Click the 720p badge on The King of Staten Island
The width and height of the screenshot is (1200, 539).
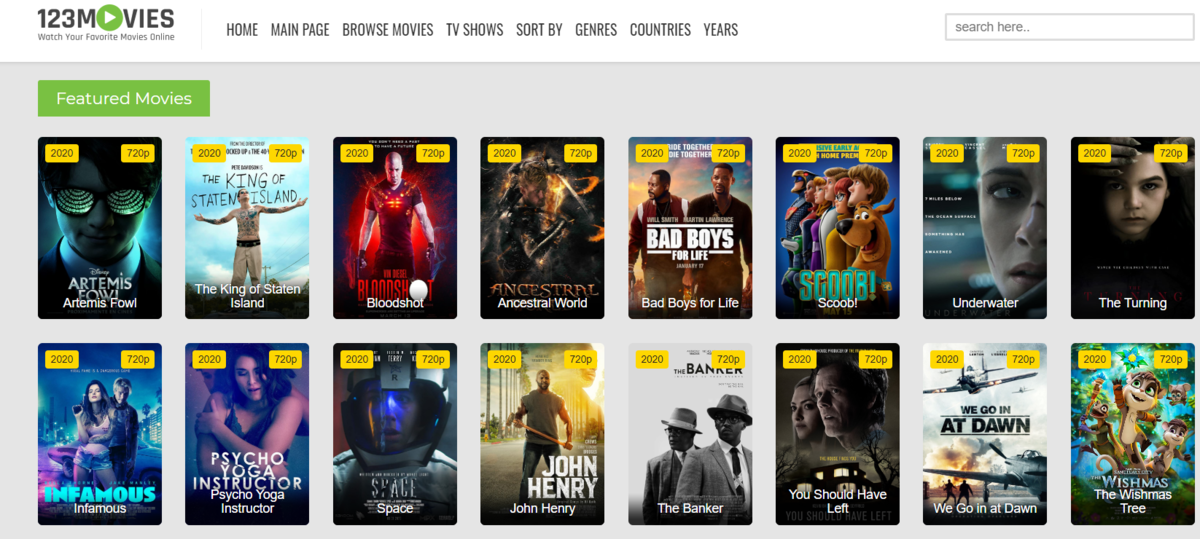286,153
